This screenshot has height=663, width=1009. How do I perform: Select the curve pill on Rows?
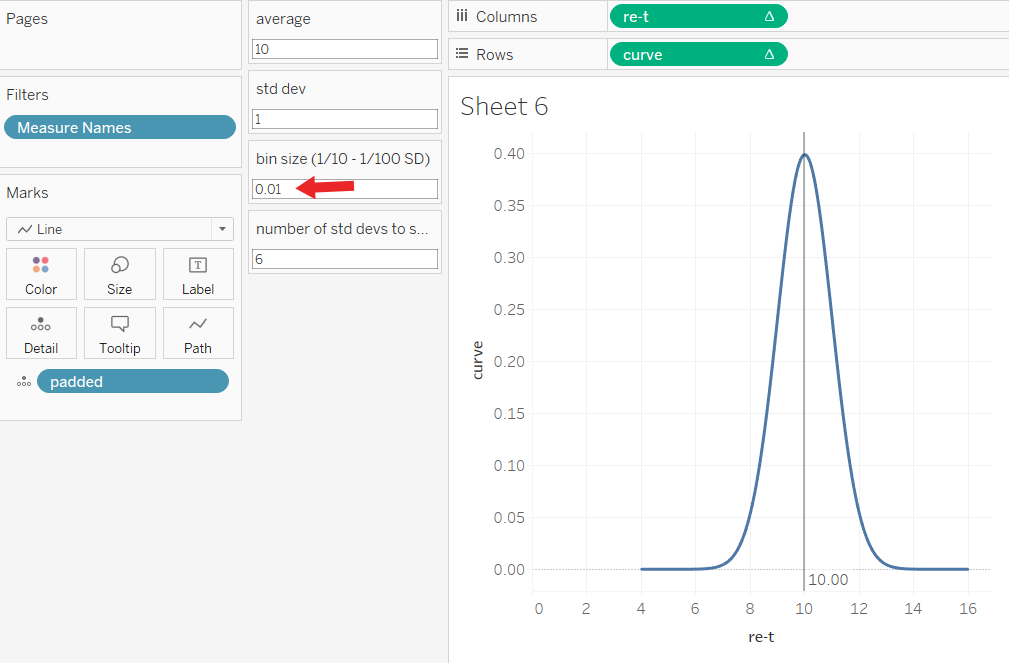click(698, 55)
